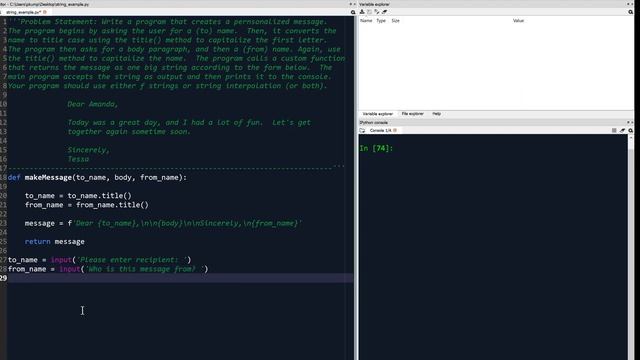The width and height of the screenshot is (640, 360).
Task: Click the 'from_name = from_name.title()' line
Action: (x=87, y=205)
